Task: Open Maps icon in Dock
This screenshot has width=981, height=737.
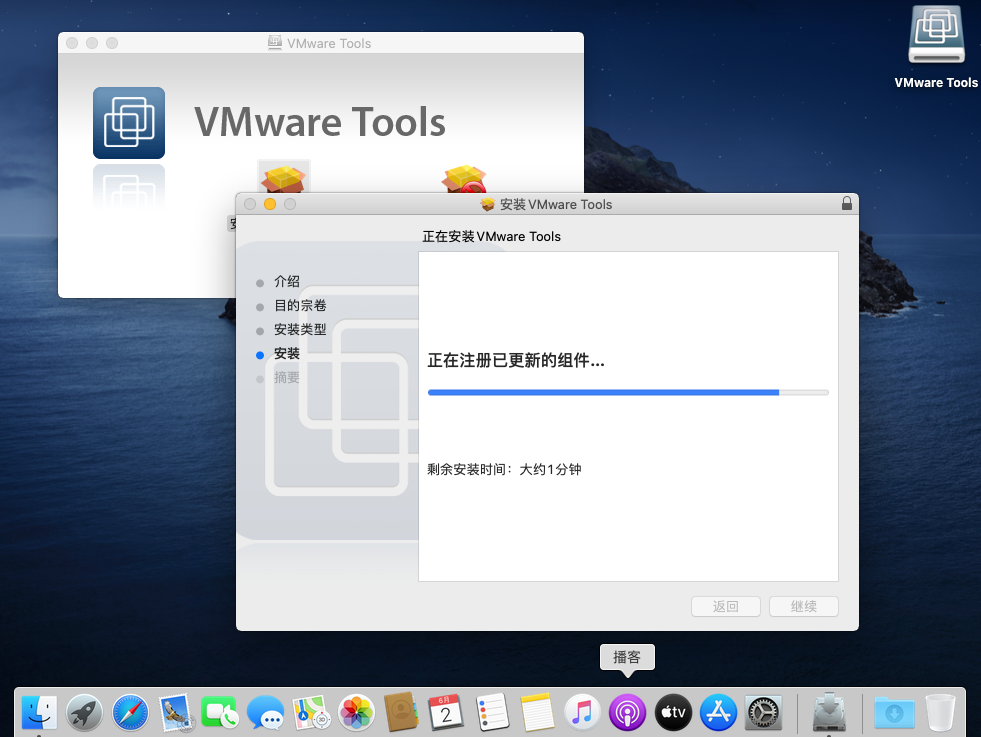Action: click(311, 713)
